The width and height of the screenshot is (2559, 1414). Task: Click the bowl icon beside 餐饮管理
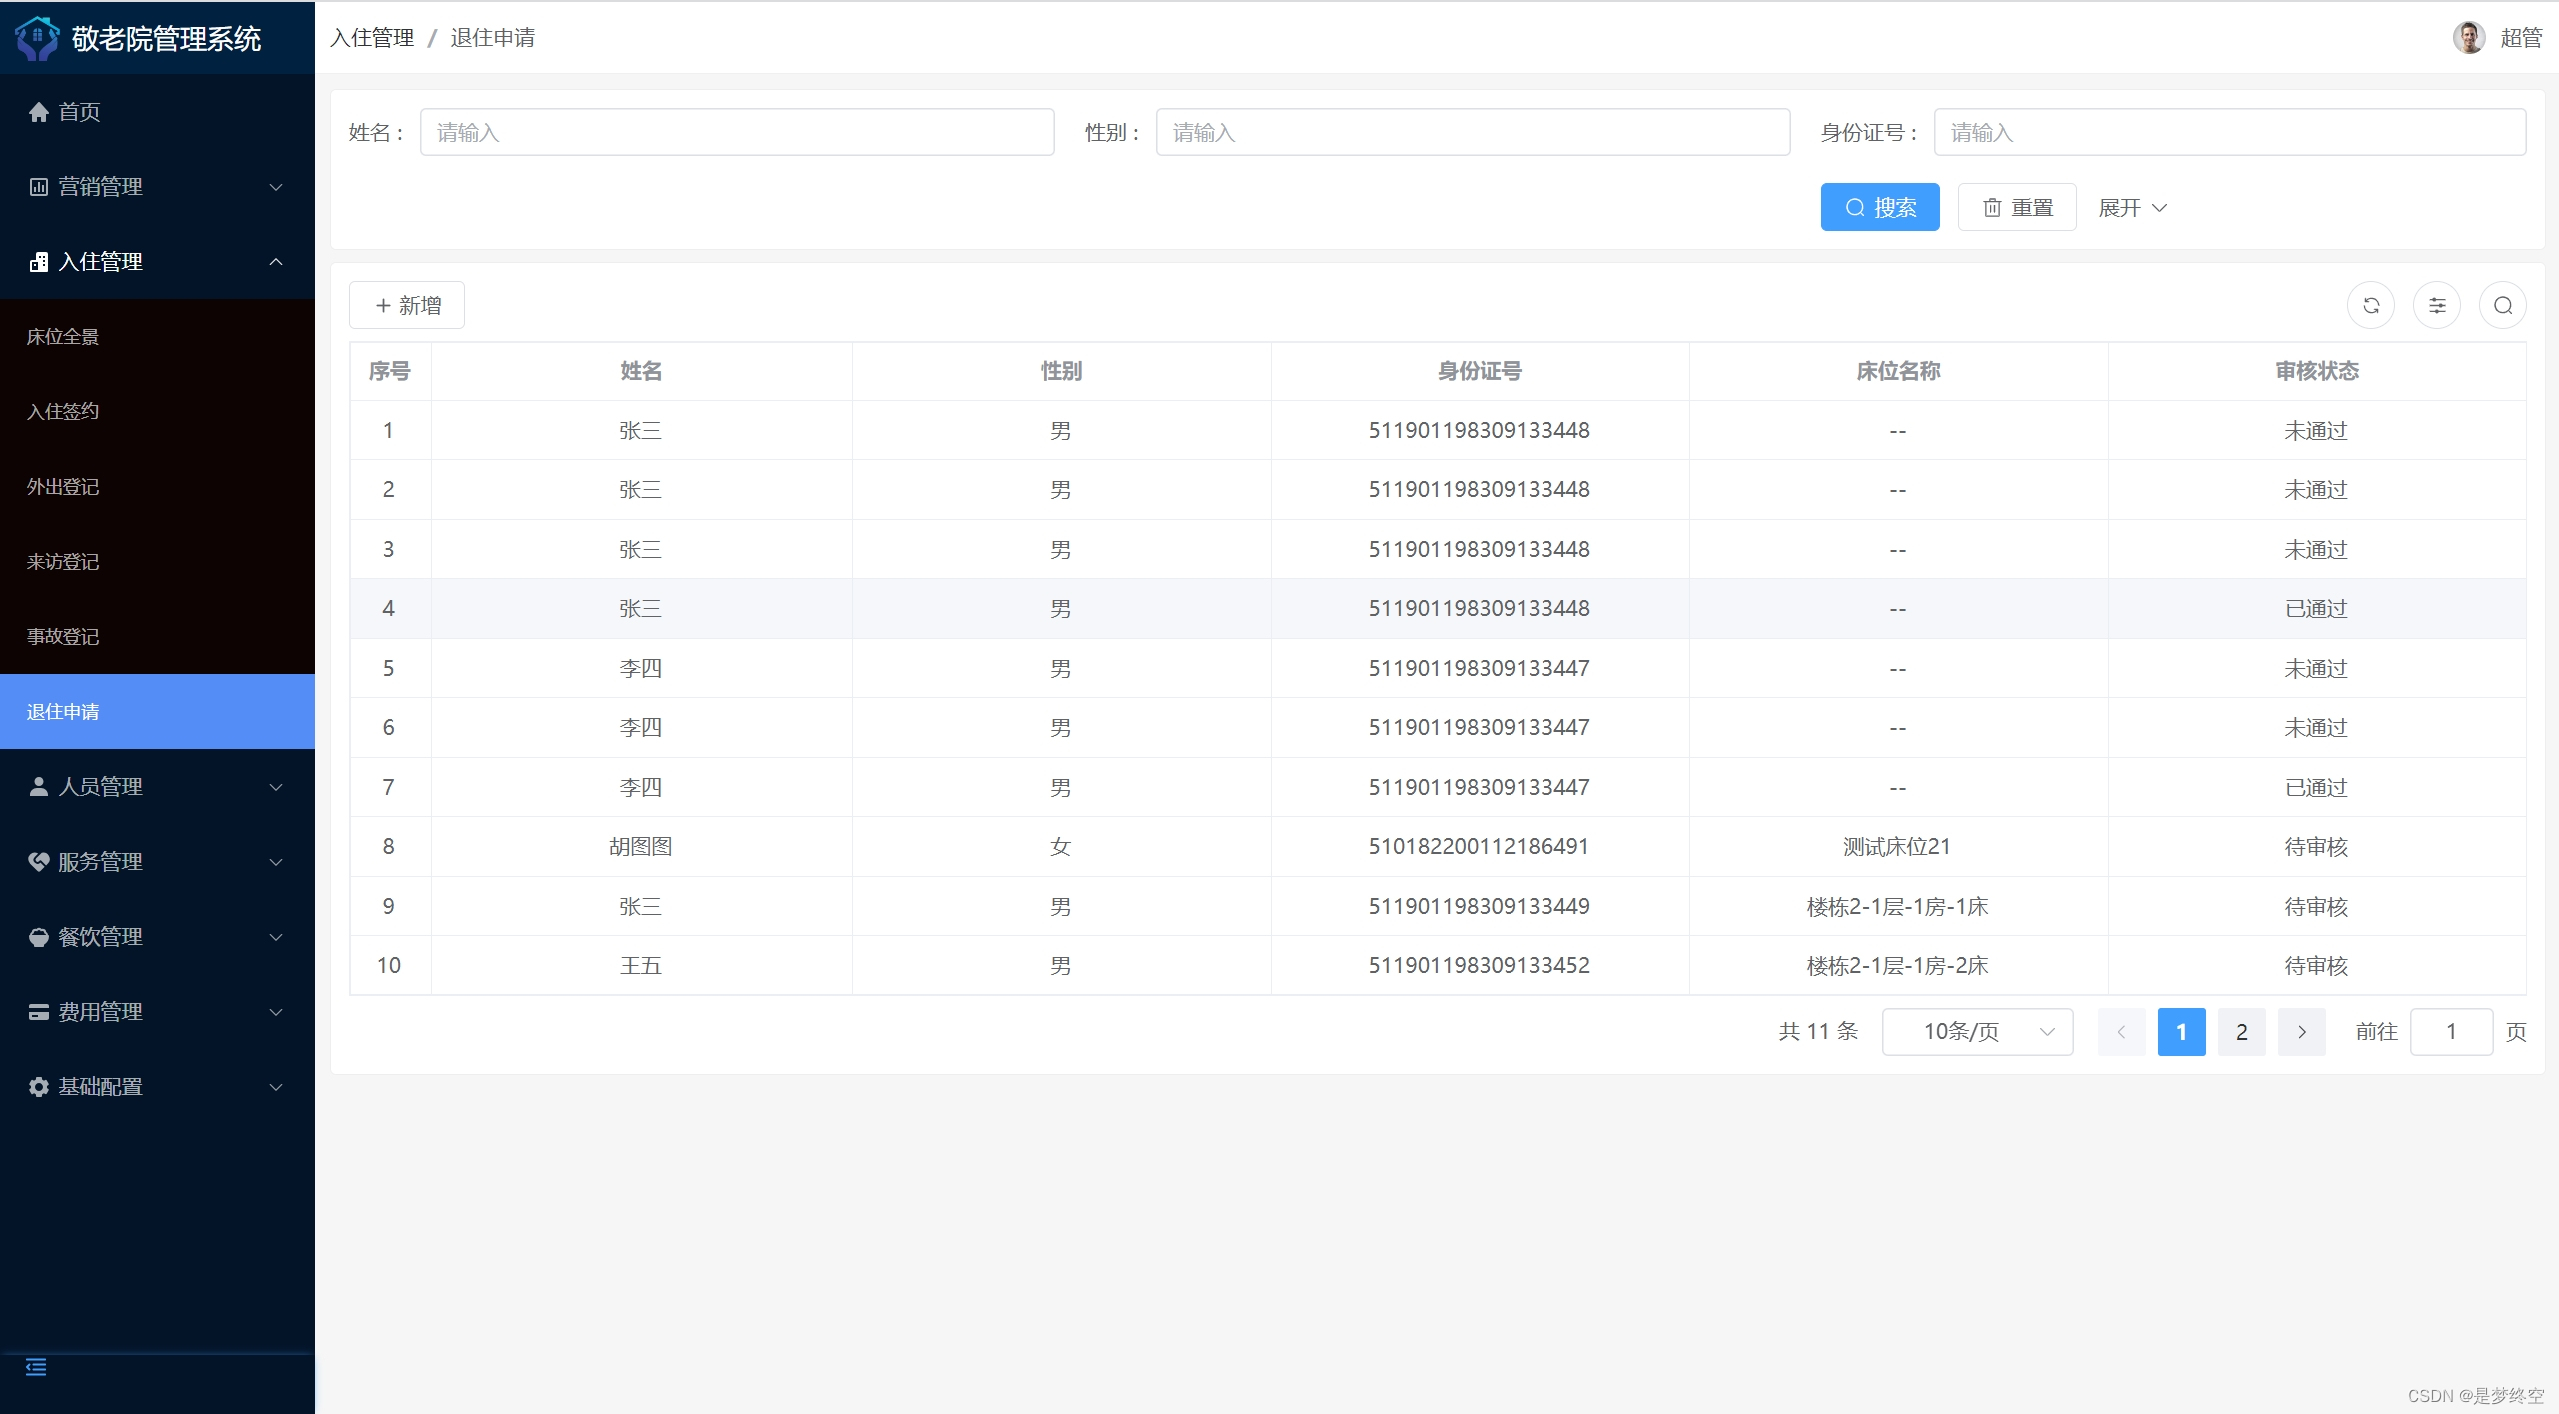[x=39, y=937]
